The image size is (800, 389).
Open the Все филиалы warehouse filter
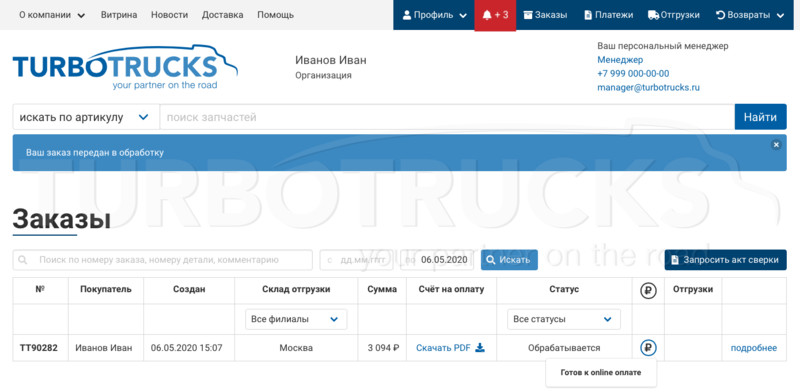click(x=296, y=319)
